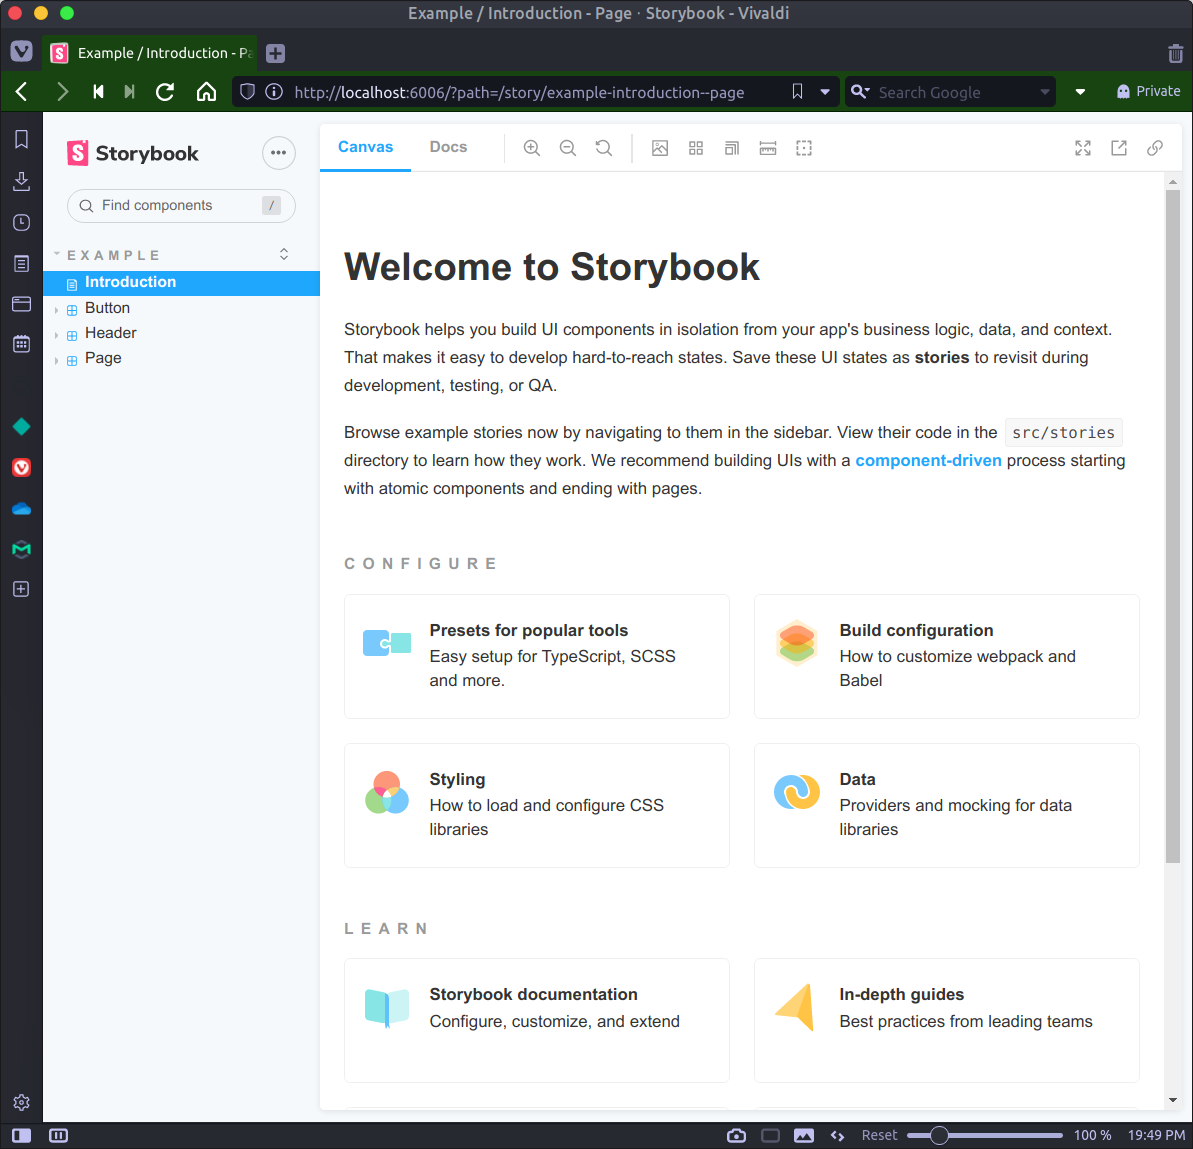Open the search engine dropdown arrow
The height and width of the screenshot is (1149, 1193).
pos(1045,92)
